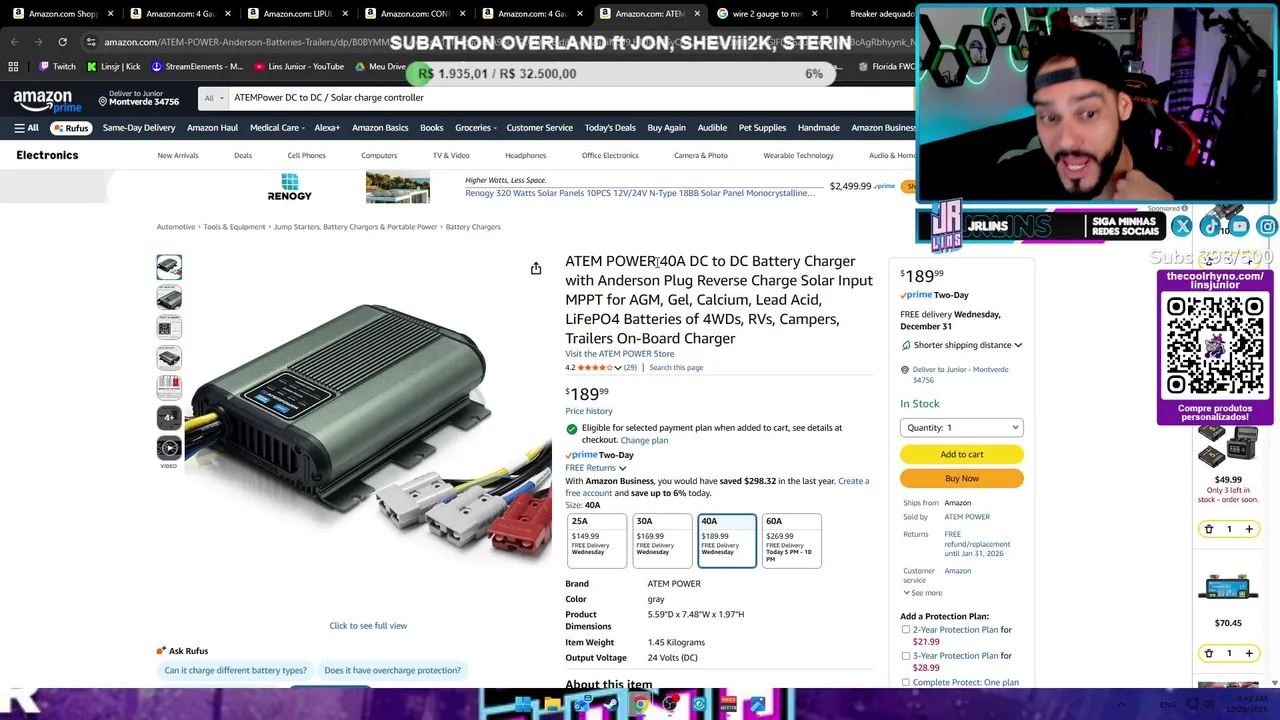1280x720 pixels.
Task: Open Groceries nav dropdown
Action: [476, 128]
